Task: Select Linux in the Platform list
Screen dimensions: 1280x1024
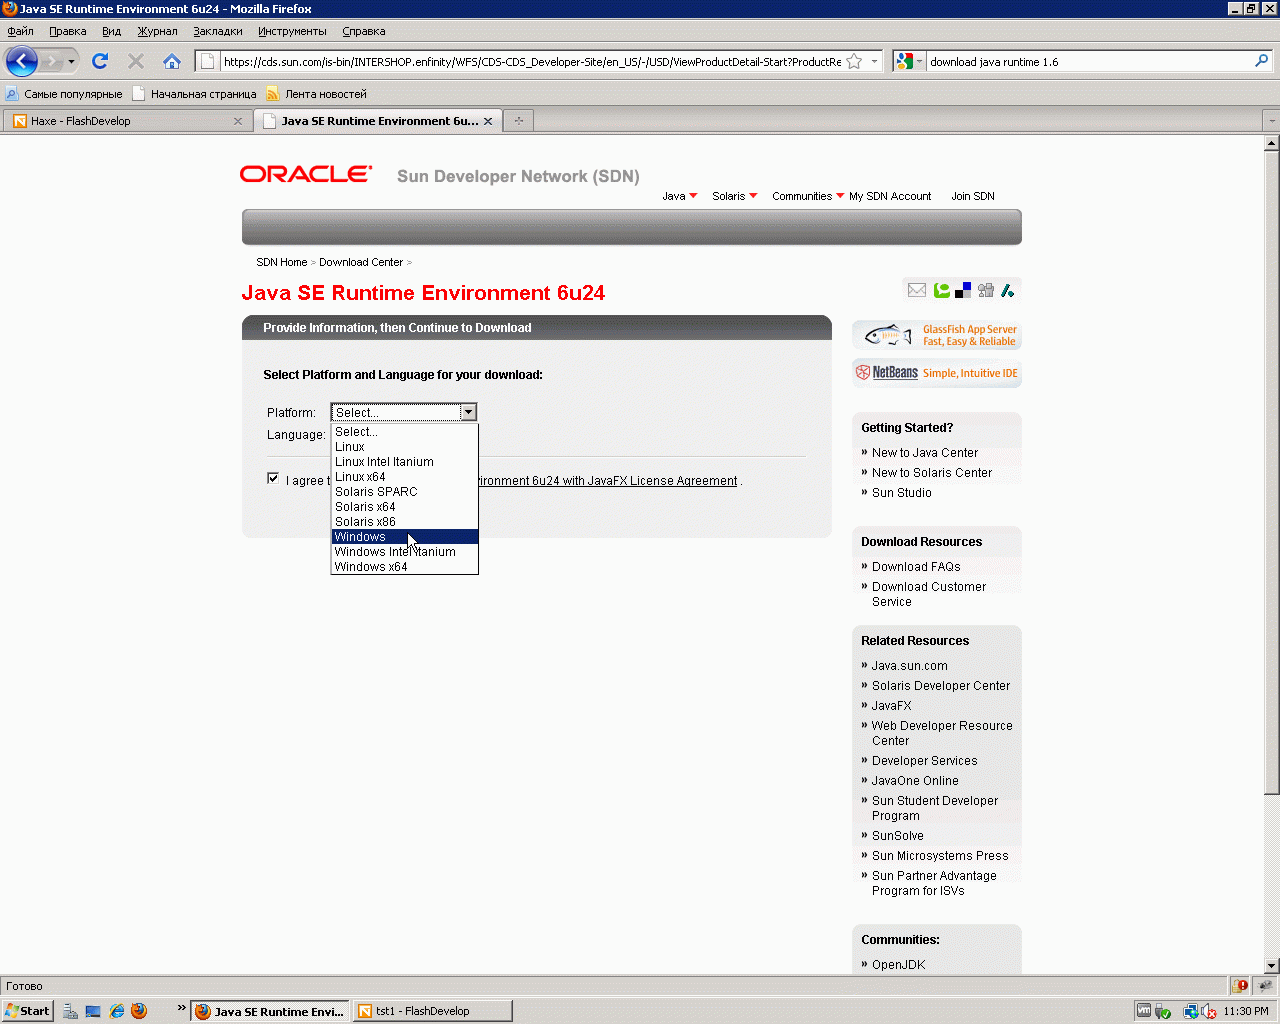Action: (405, 447)
